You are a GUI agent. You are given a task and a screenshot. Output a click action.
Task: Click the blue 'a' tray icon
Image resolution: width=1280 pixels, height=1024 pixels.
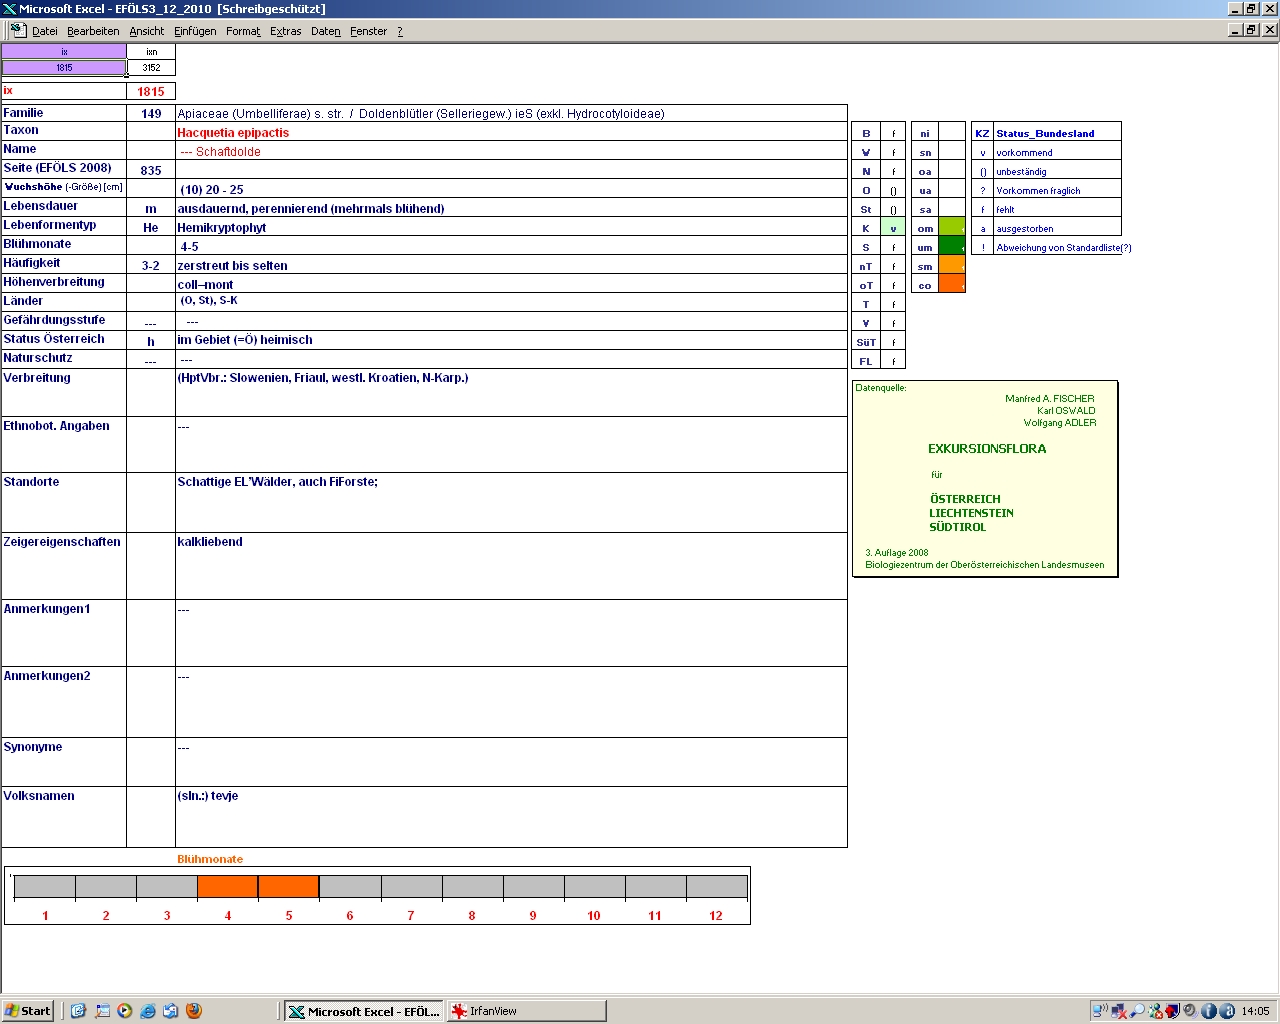tap(1227, 1011)
